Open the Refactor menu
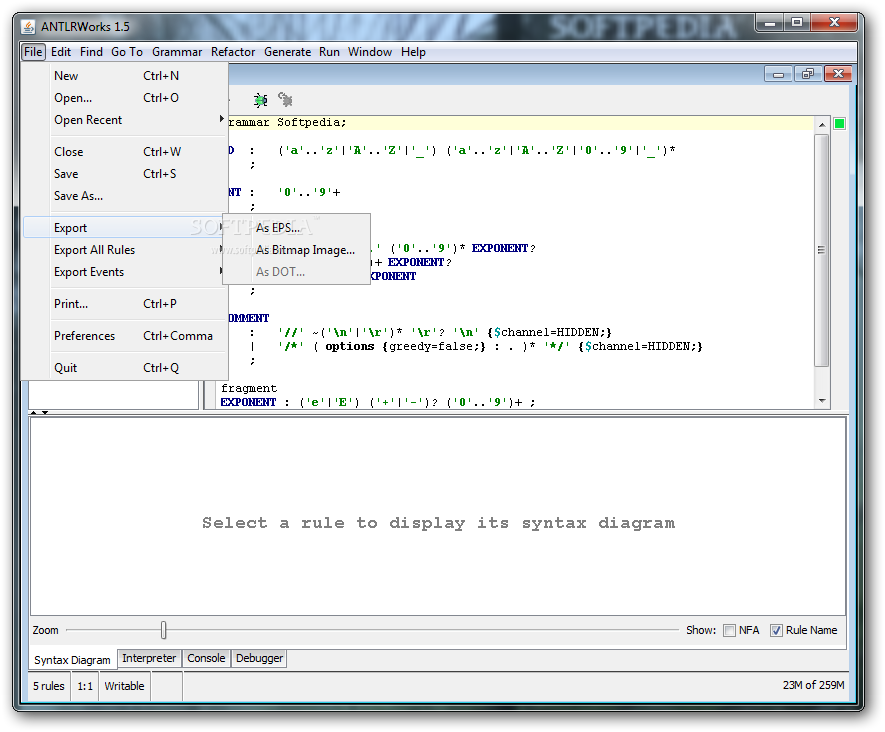 pyautogui.click(x=233, y=52)
